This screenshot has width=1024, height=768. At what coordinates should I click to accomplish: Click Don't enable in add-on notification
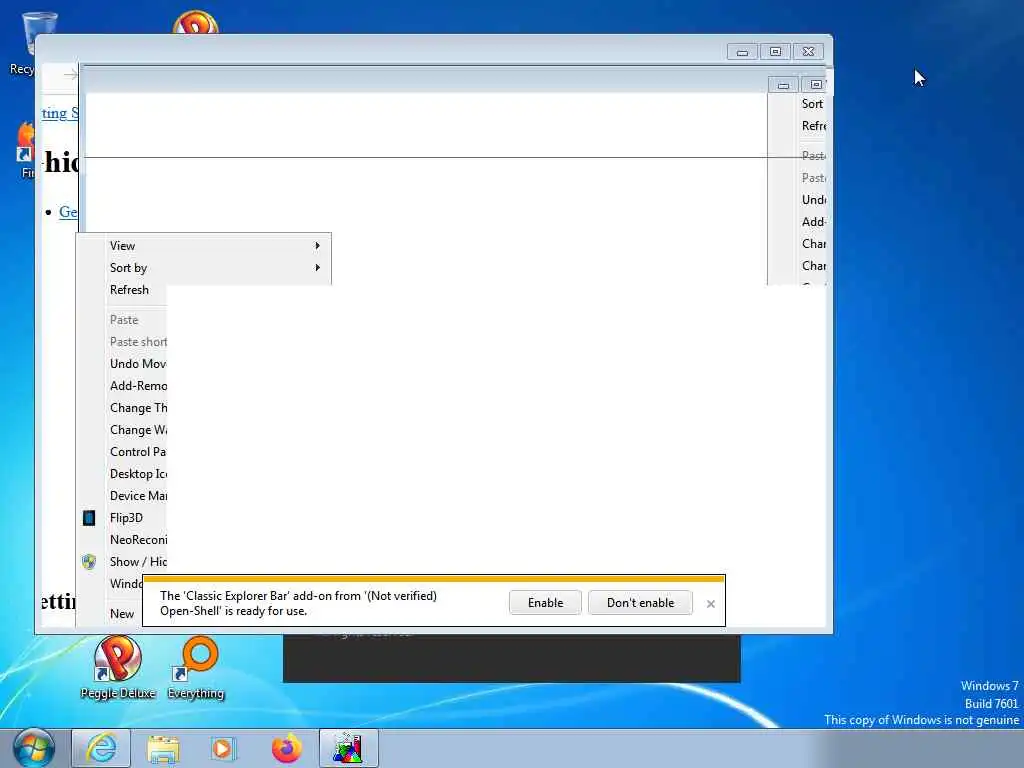tap(640, 603)
